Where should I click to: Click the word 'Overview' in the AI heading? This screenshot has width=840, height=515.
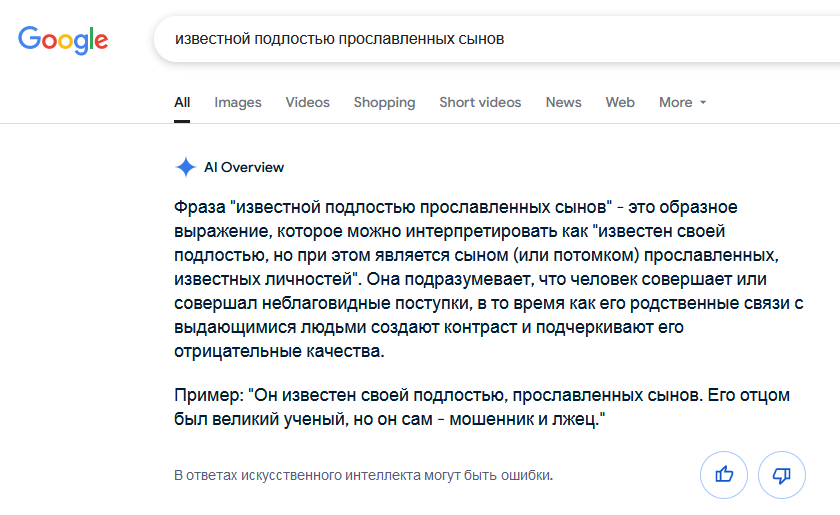pyautogui.click(x=252, y=167)
